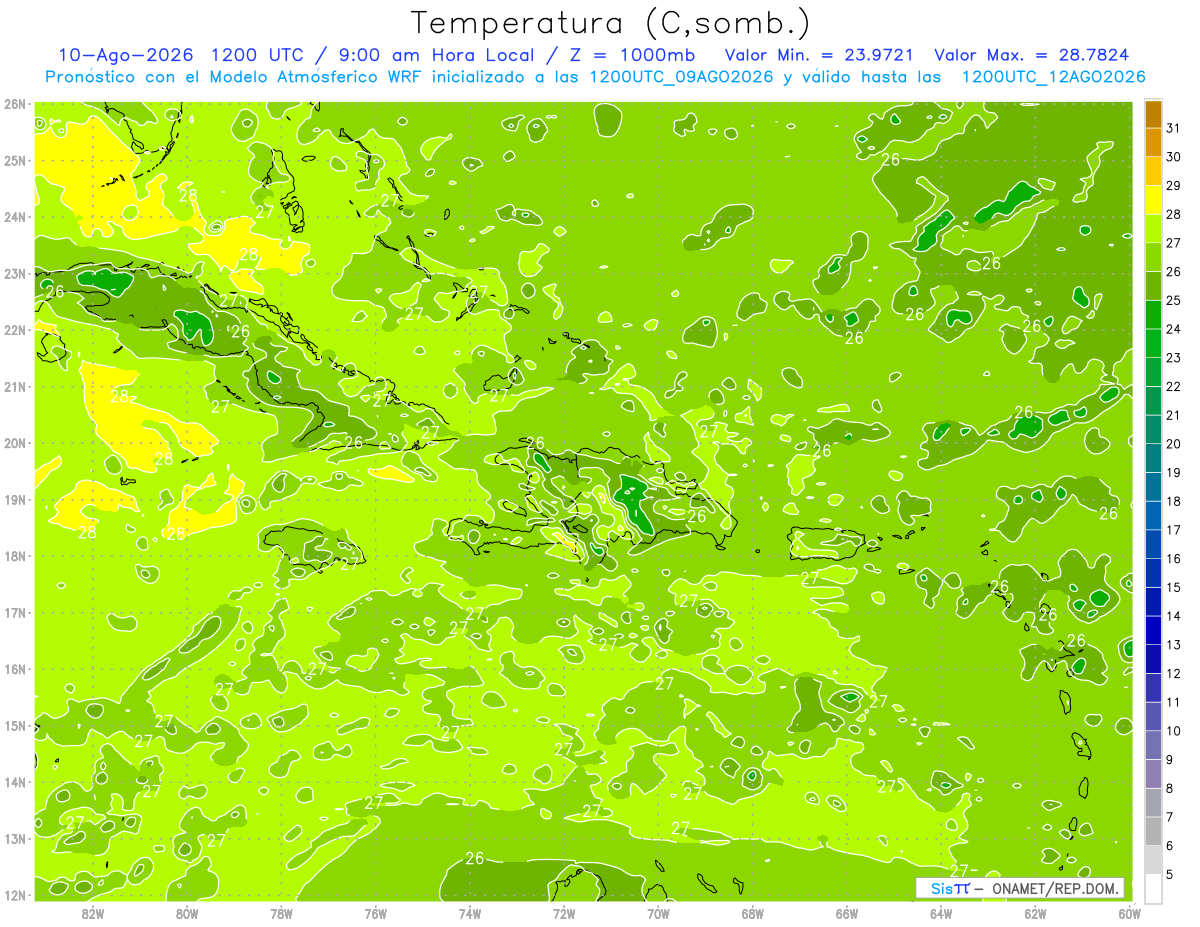Pick legend color band between 29 and 30

click(x=1153, y=172)
